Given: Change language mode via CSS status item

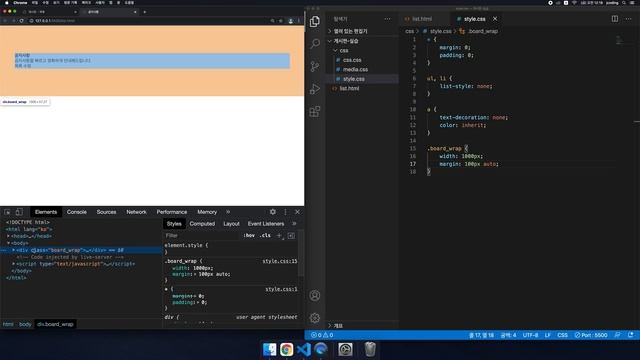Looking at the screenshot, I should (562, 335).
